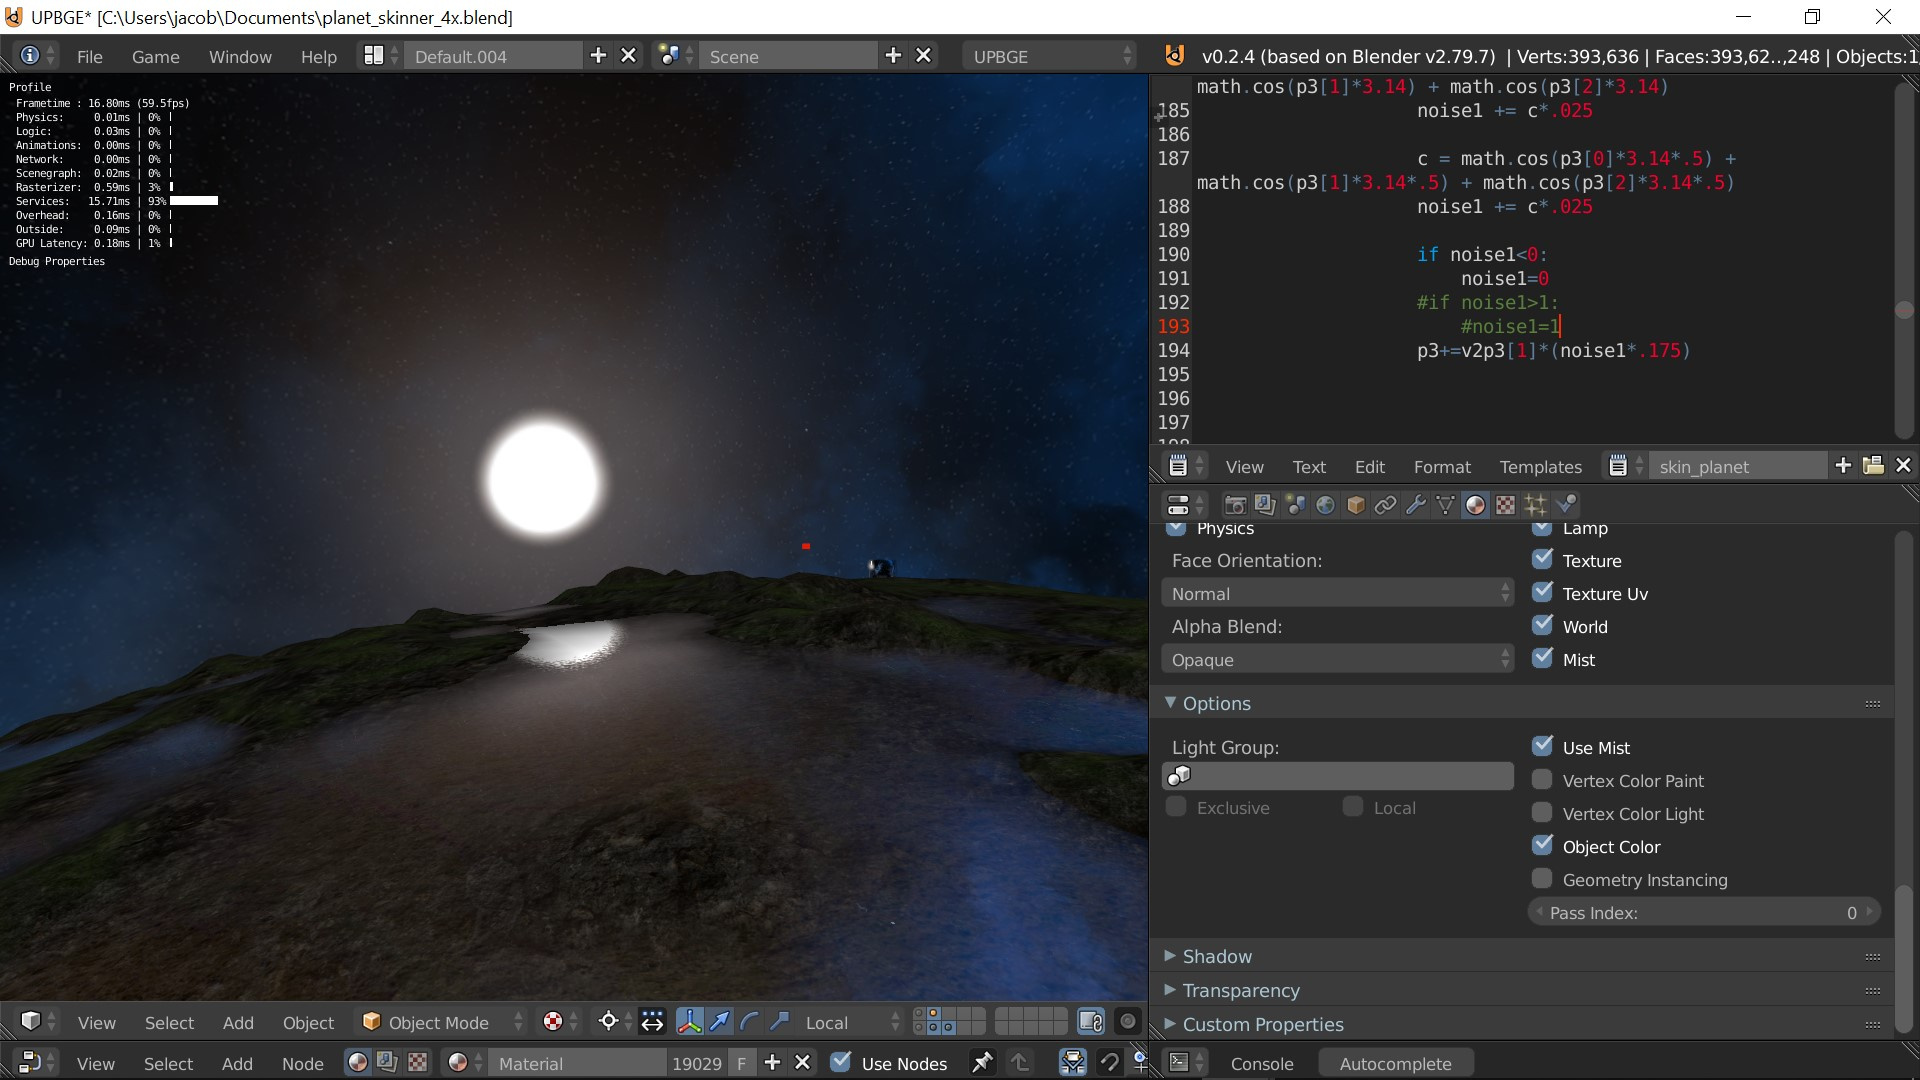Open the Scene properties tab
1920x1080 pixels.
pos(1295,505)
